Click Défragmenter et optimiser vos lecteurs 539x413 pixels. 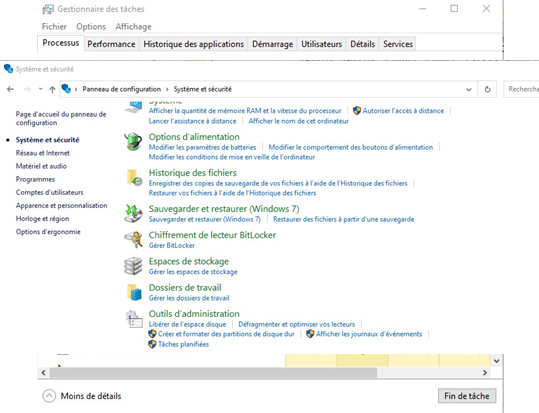[296, 324]
